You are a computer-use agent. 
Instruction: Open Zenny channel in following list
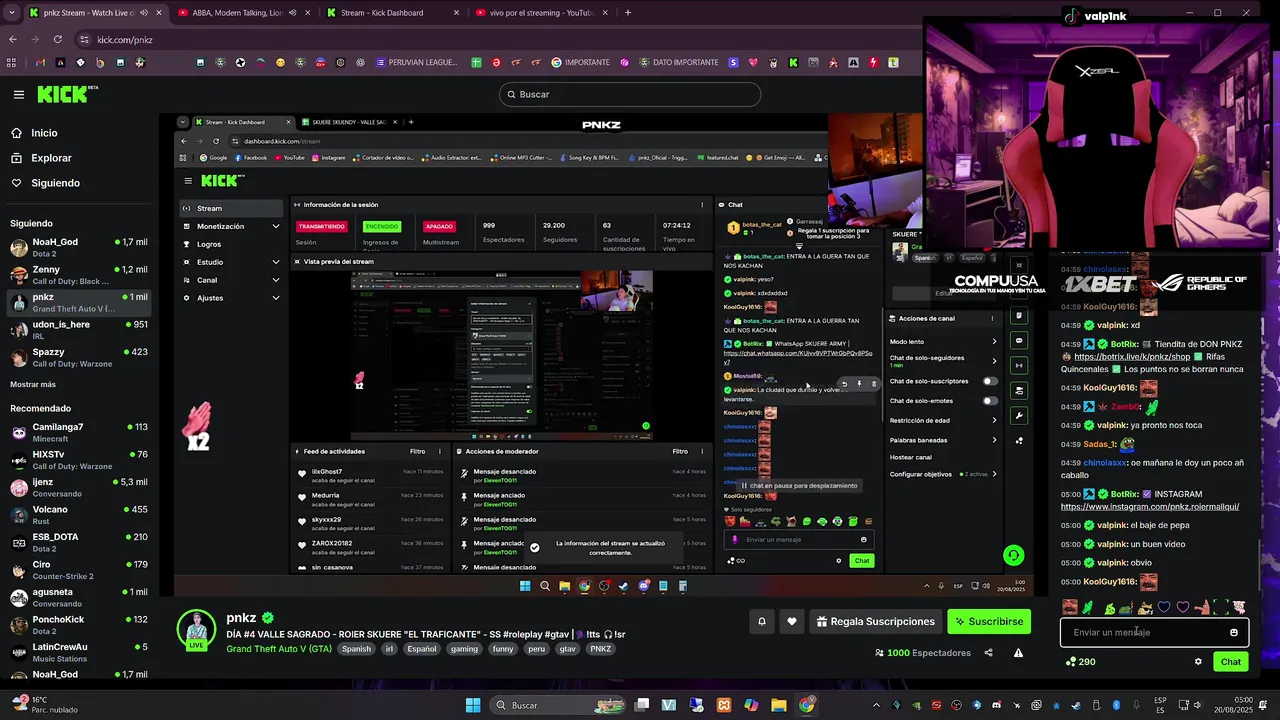point(78,276)
